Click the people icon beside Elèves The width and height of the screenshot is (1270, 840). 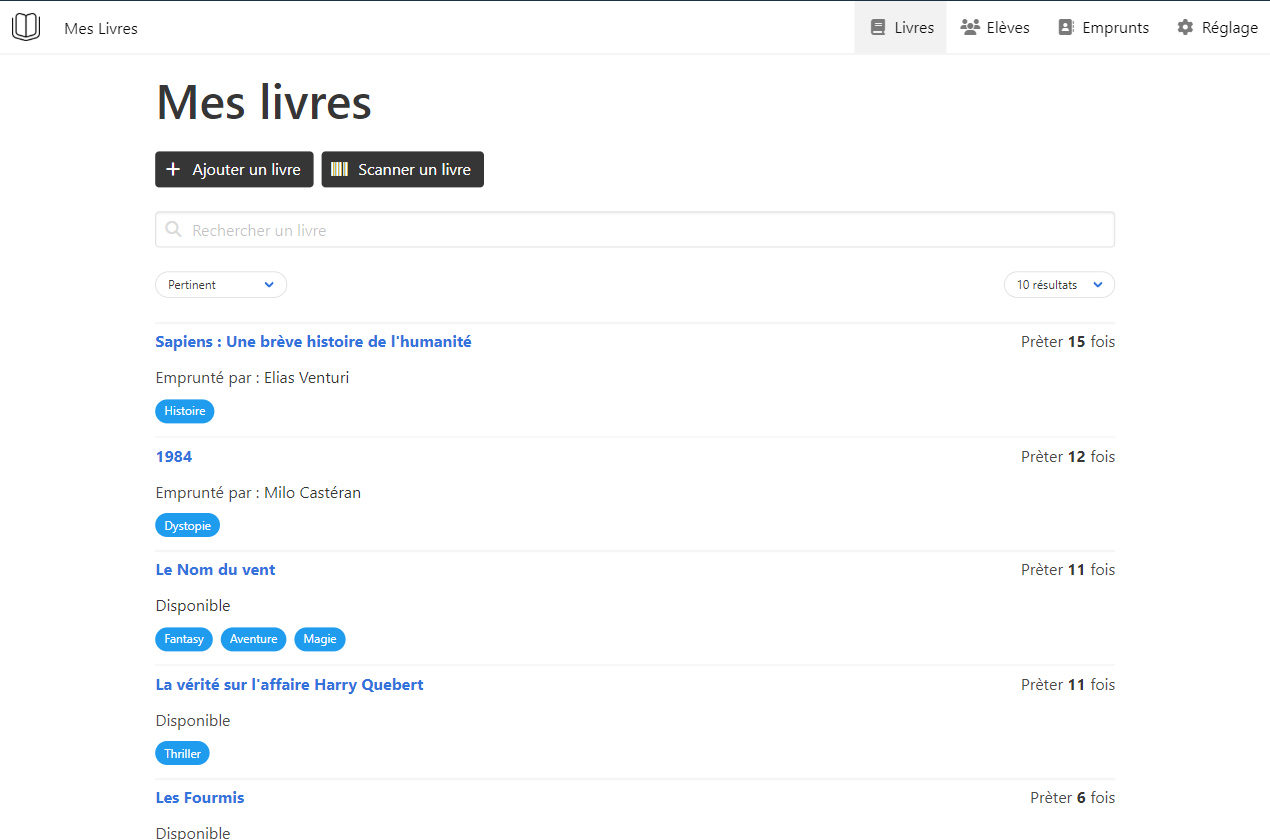coord(970,28)
